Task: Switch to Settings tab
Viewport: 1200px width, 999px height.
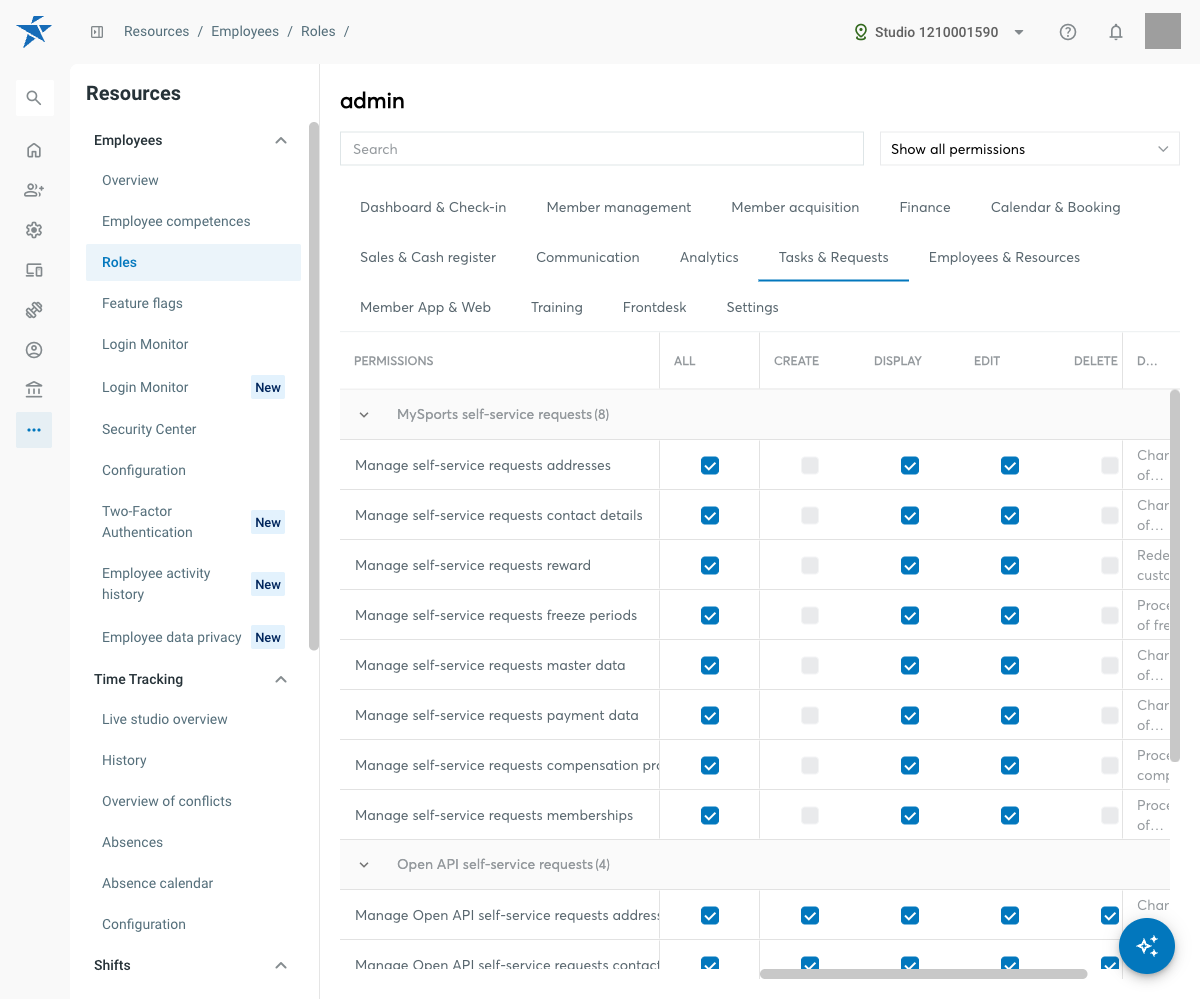Action: (752, 307)
